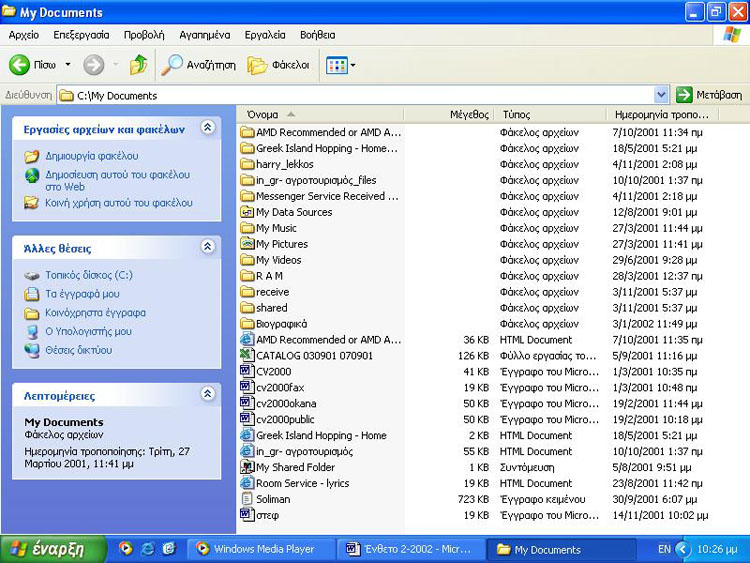Click the Ο Υπολογιστής μου computer icon
750x563 pixels.
coord(32,331)
